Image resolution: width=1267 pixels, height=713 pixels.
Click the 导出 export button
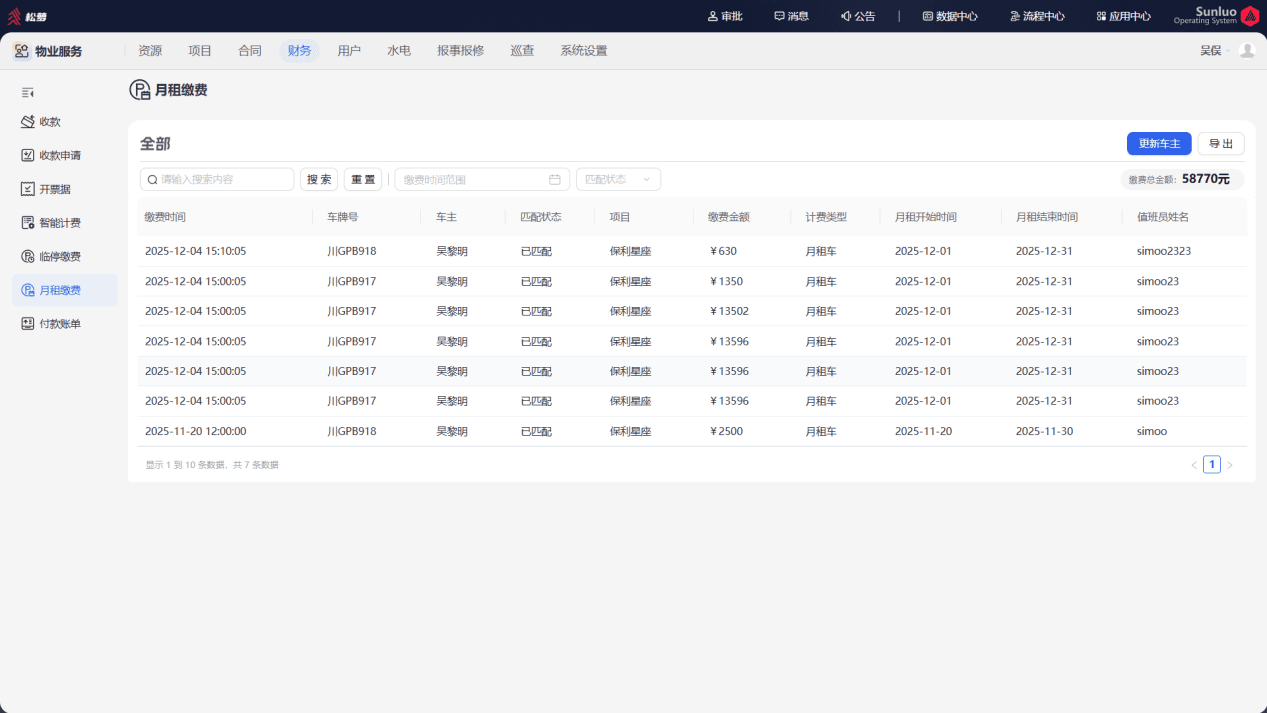(1221, 144)
